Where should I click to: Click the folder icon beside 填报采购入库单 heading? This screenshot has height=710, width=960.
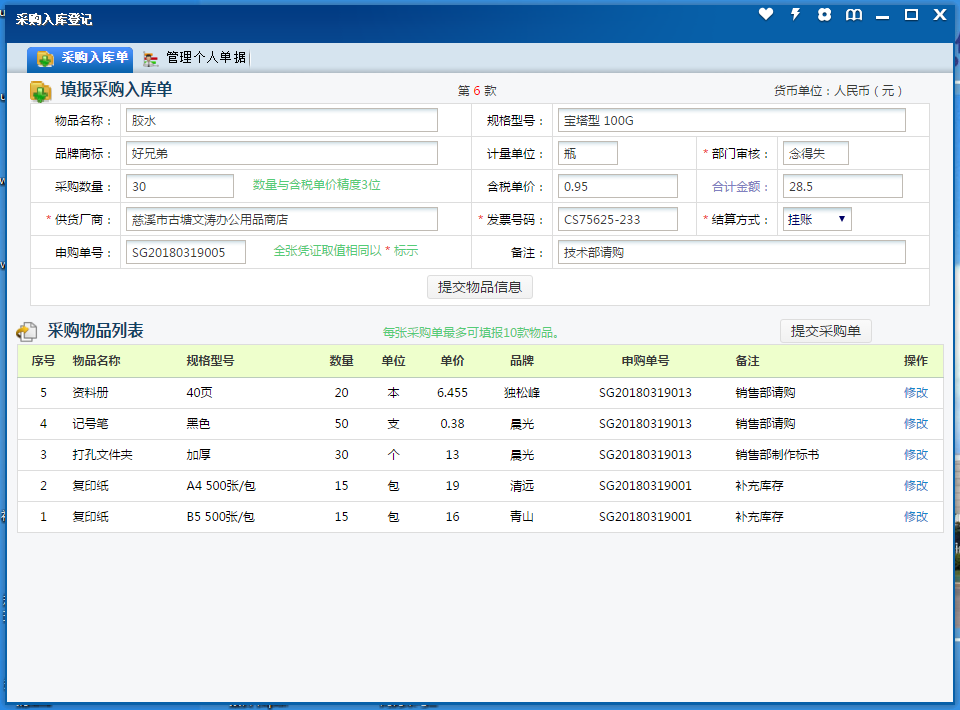(41, 92)
